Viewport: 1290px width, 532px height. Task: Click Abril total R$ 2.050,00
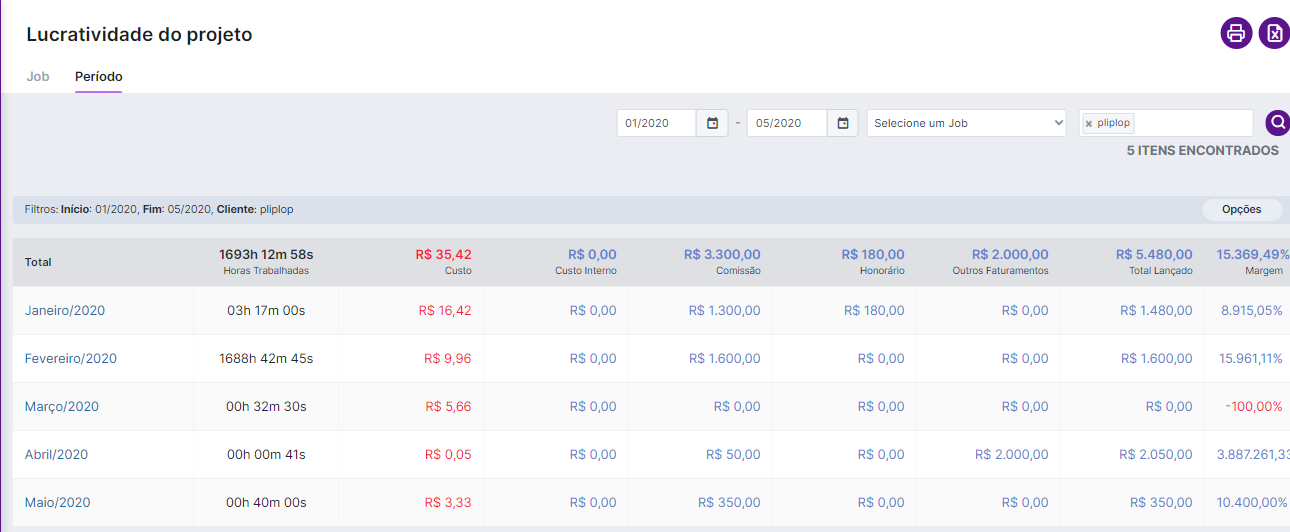[x=1156, y=455]
